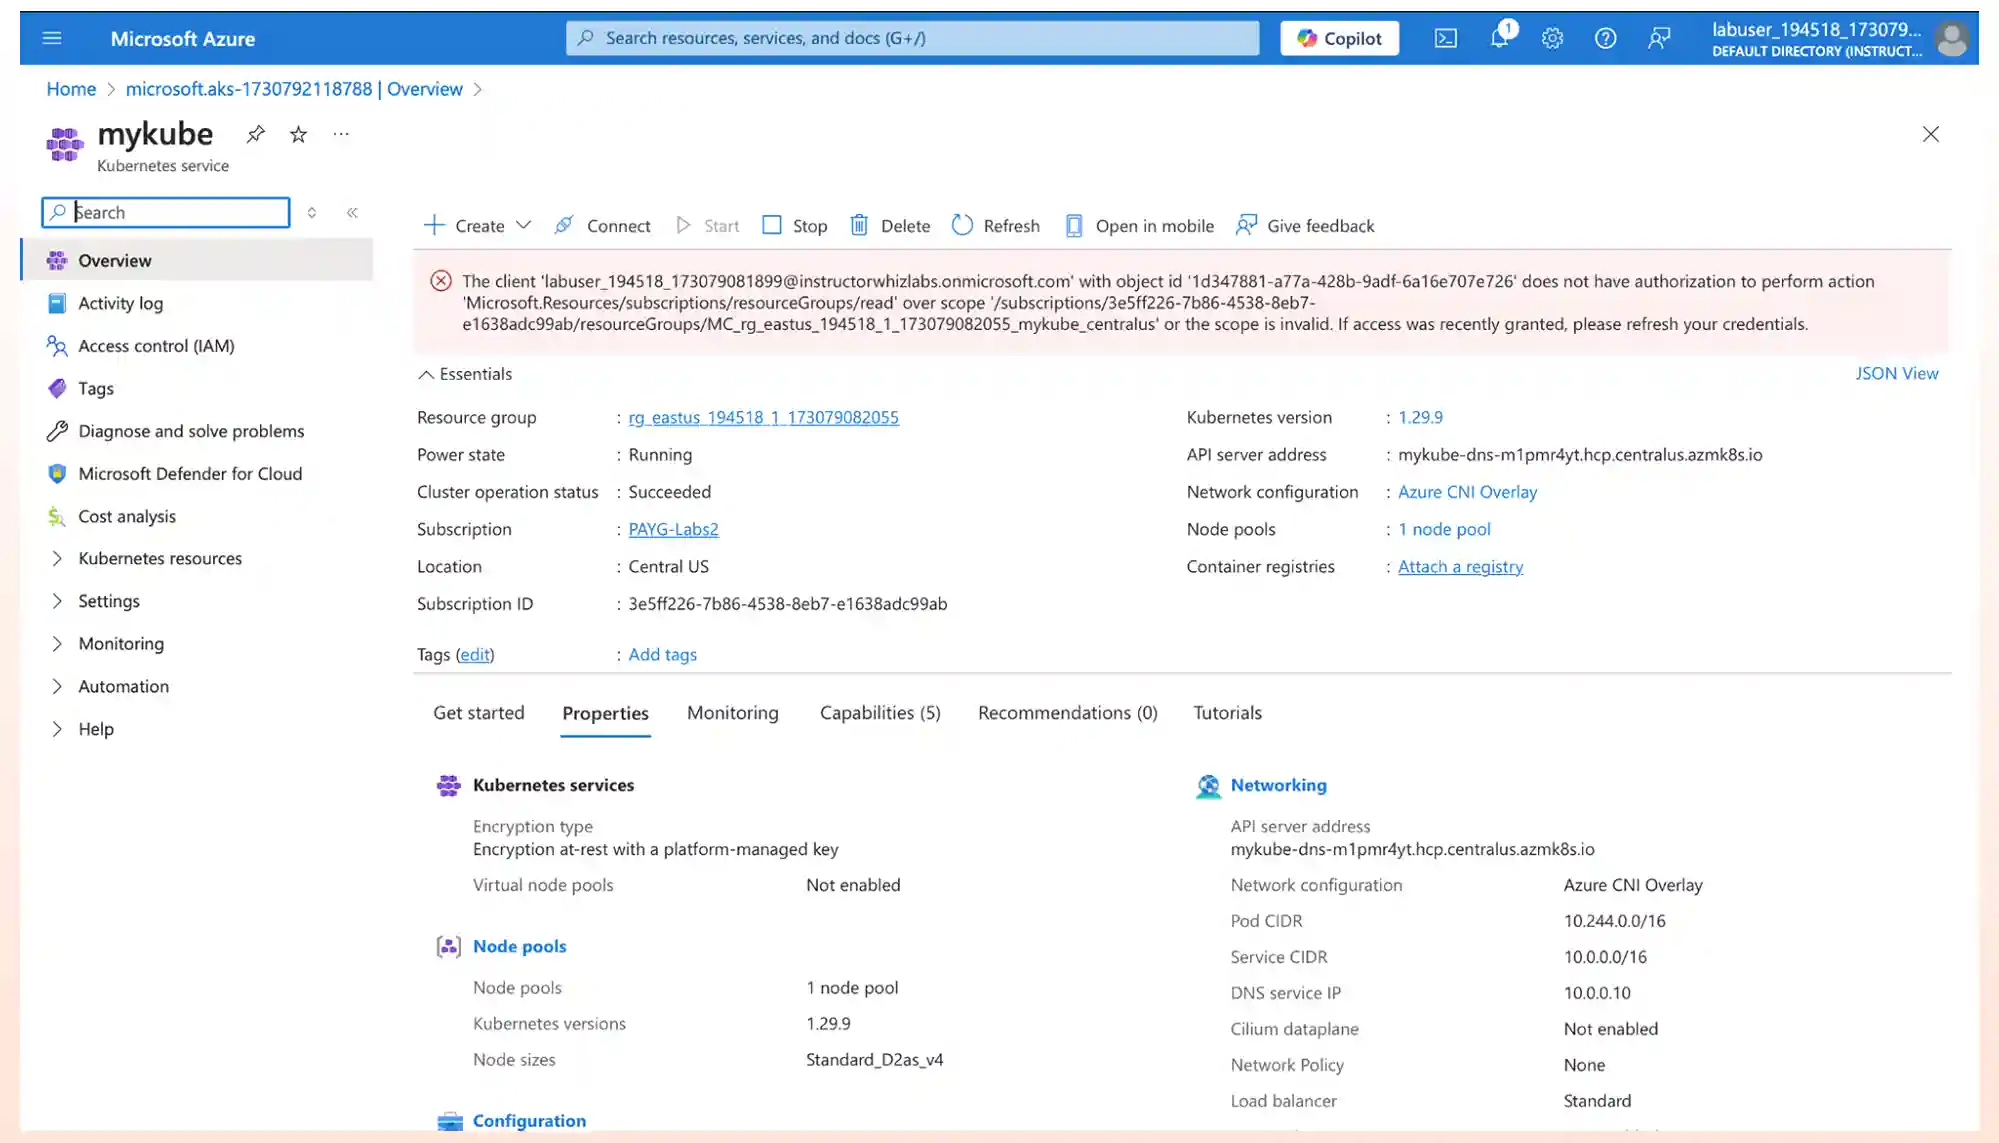This screenshot has height=1143, width=1999.
Task: Open more actions ellipsis beside mykube
Action: (341, 133)
